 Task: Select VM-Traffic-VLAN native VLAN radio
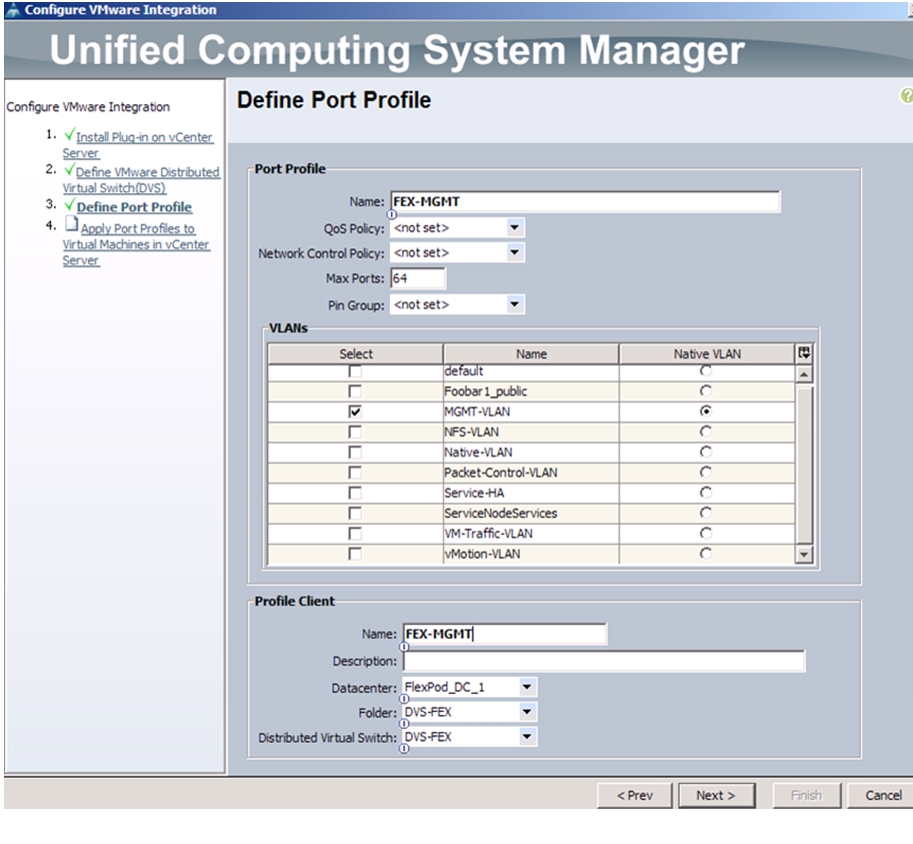(x=706, y=534)
